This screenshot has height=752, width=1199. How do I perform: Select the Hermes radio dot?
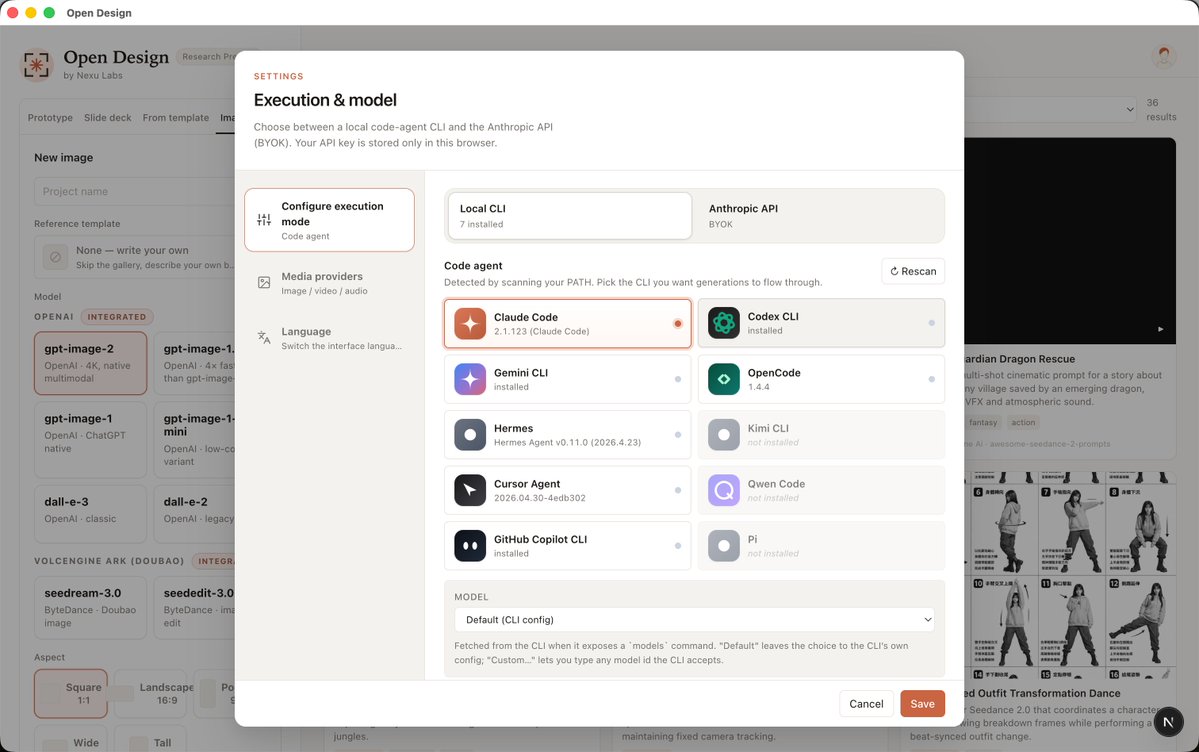pyautogui.click(x=677, y=435)
